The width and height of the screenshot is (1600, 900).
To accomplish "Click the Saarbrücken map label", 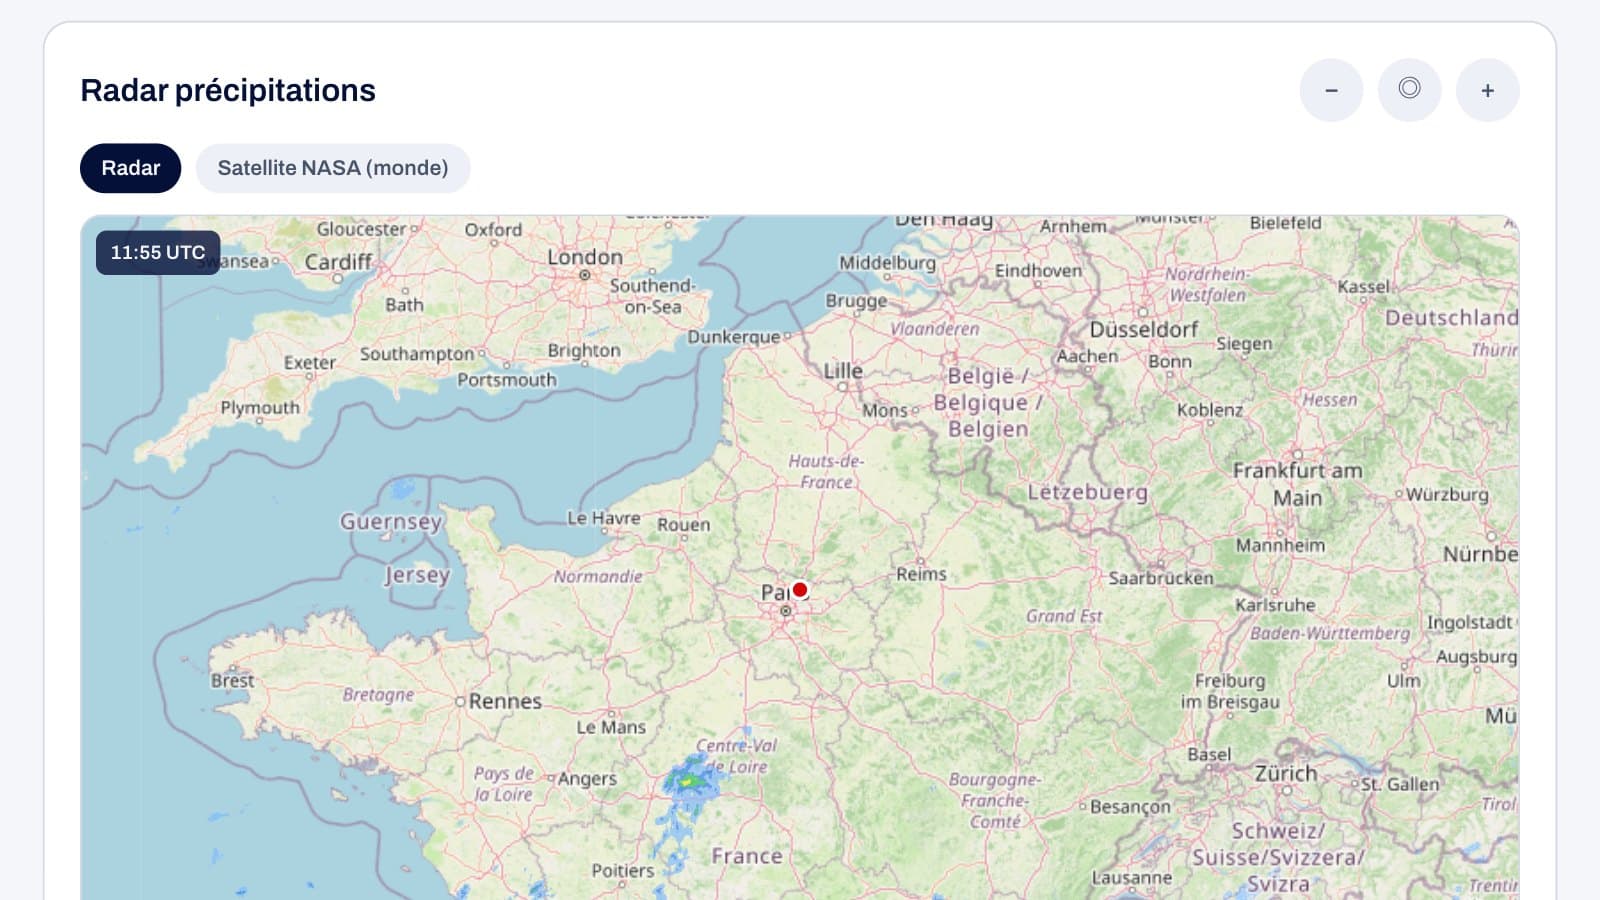I will pos(1161,578).
